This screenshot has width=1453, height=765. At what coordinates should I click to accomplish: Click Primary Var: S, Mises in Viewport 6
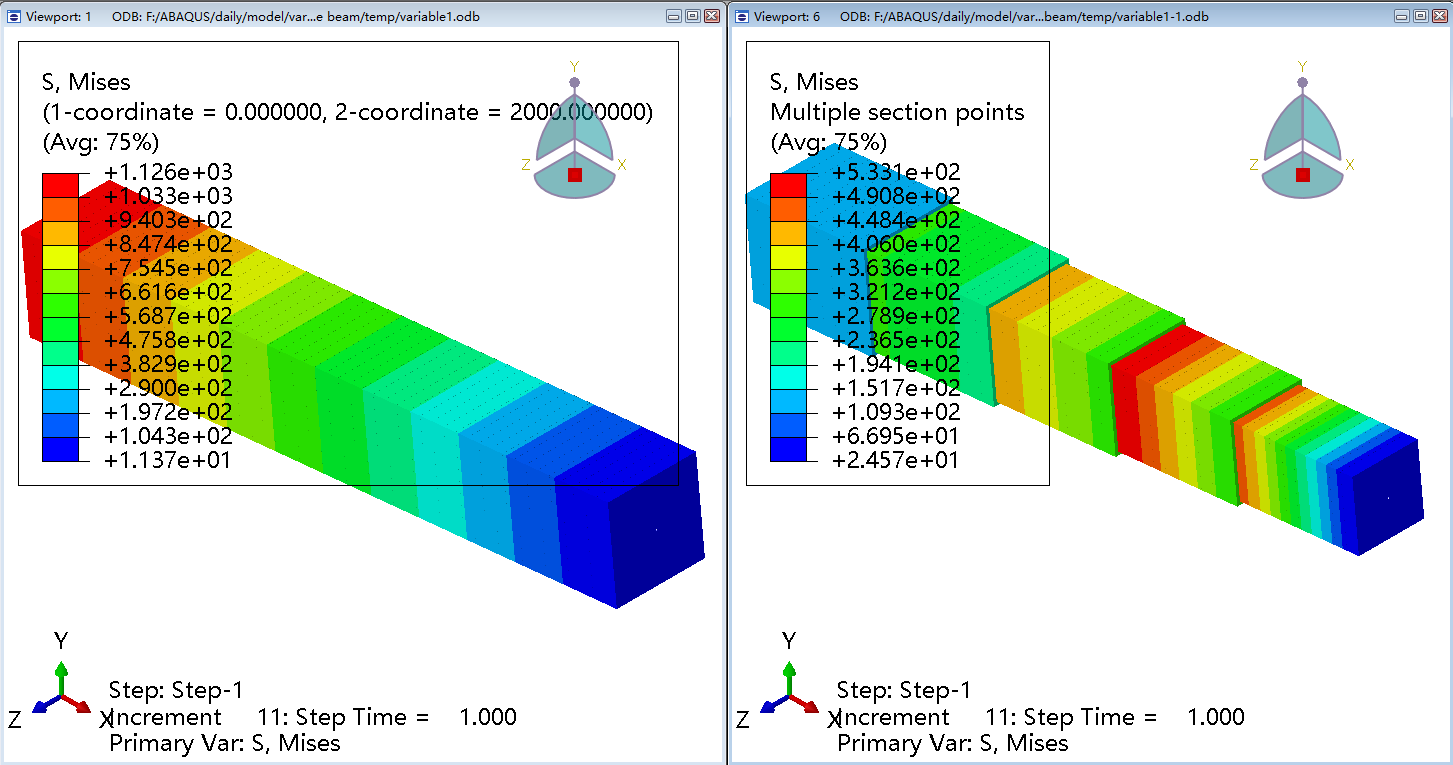click(953, 743)
